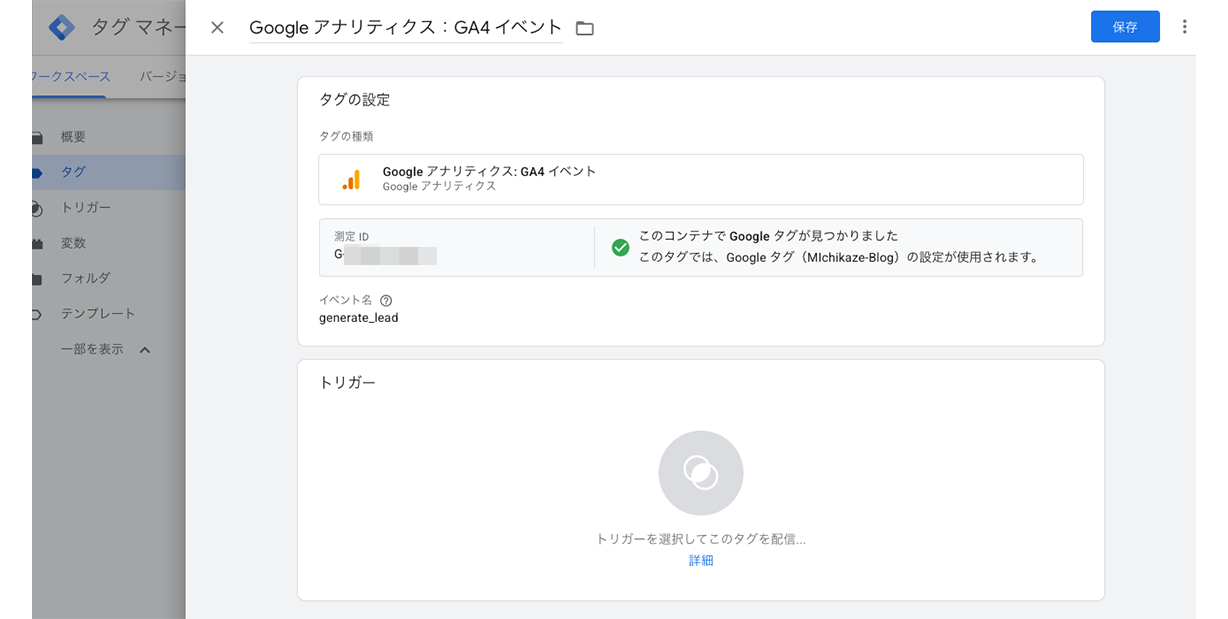Select the Google Analytics bar chart icon
This screenshot has height=619, width=1228.
point(351,180)
